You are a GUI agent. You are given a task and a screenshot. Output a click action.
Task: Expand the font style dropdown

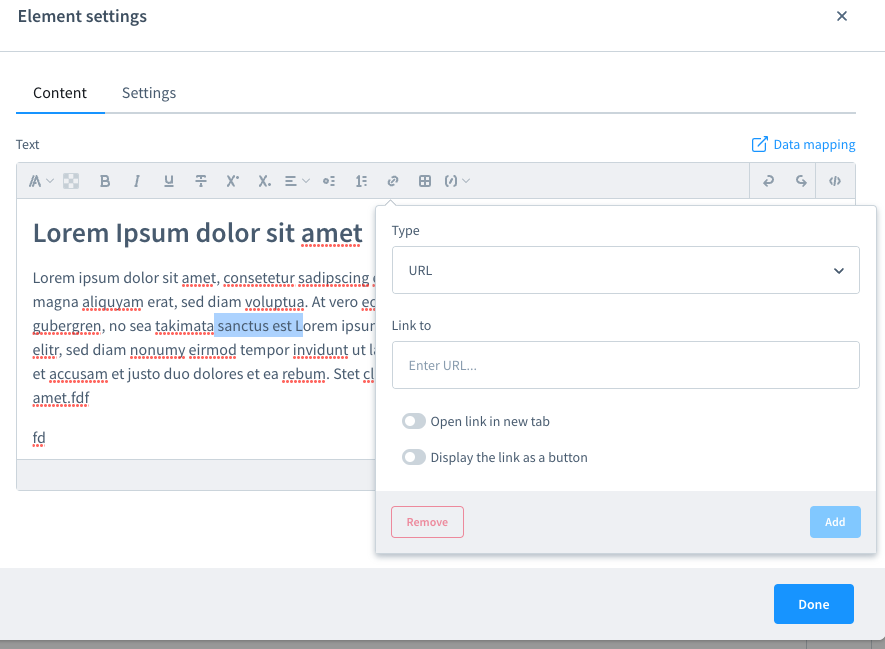(x=40, y=181)
